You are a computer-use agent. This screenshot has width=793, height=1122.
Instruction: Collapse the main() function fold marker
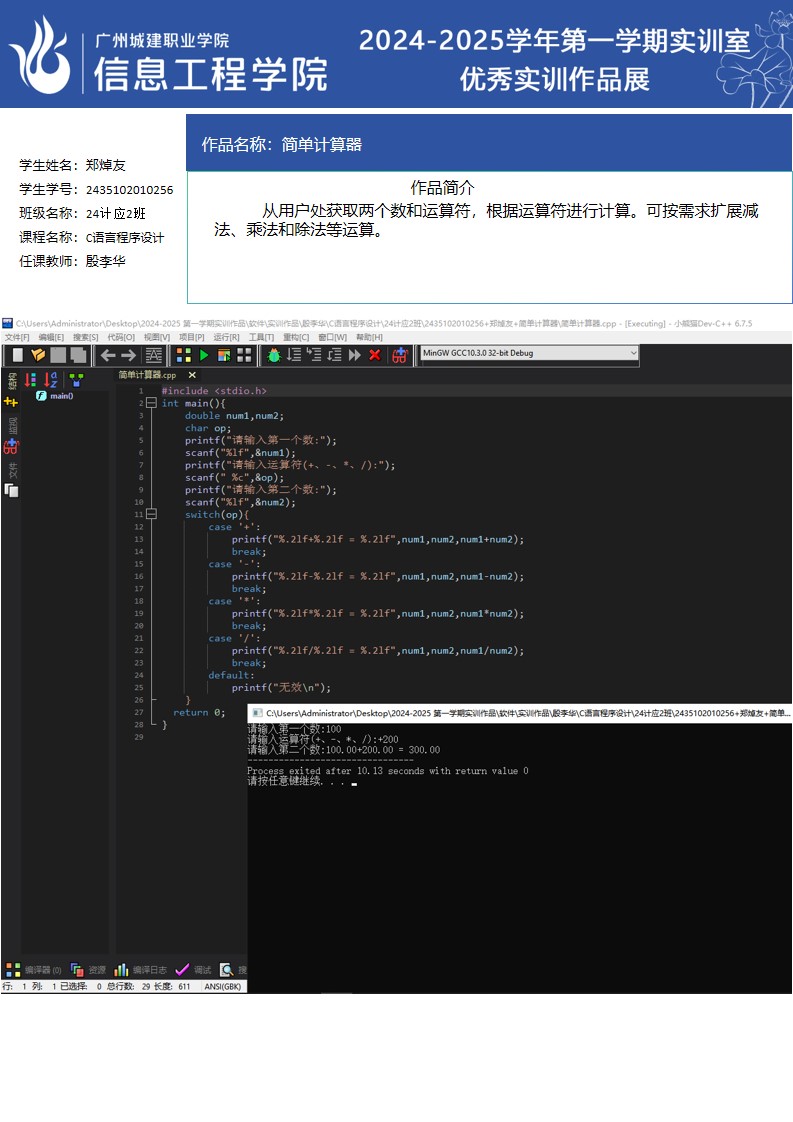click(x=151, y=403)
